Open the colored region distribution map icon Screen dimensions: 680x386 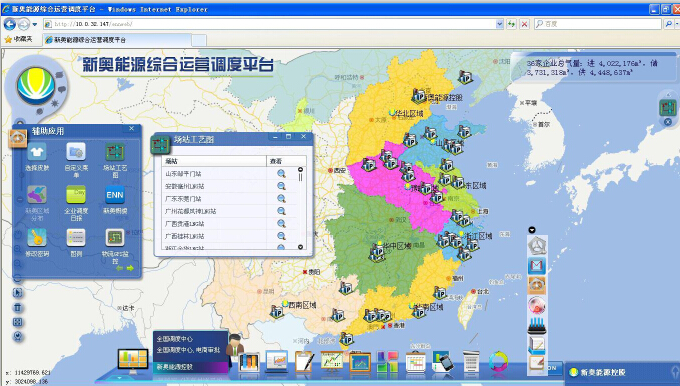[x=37, y=195]
